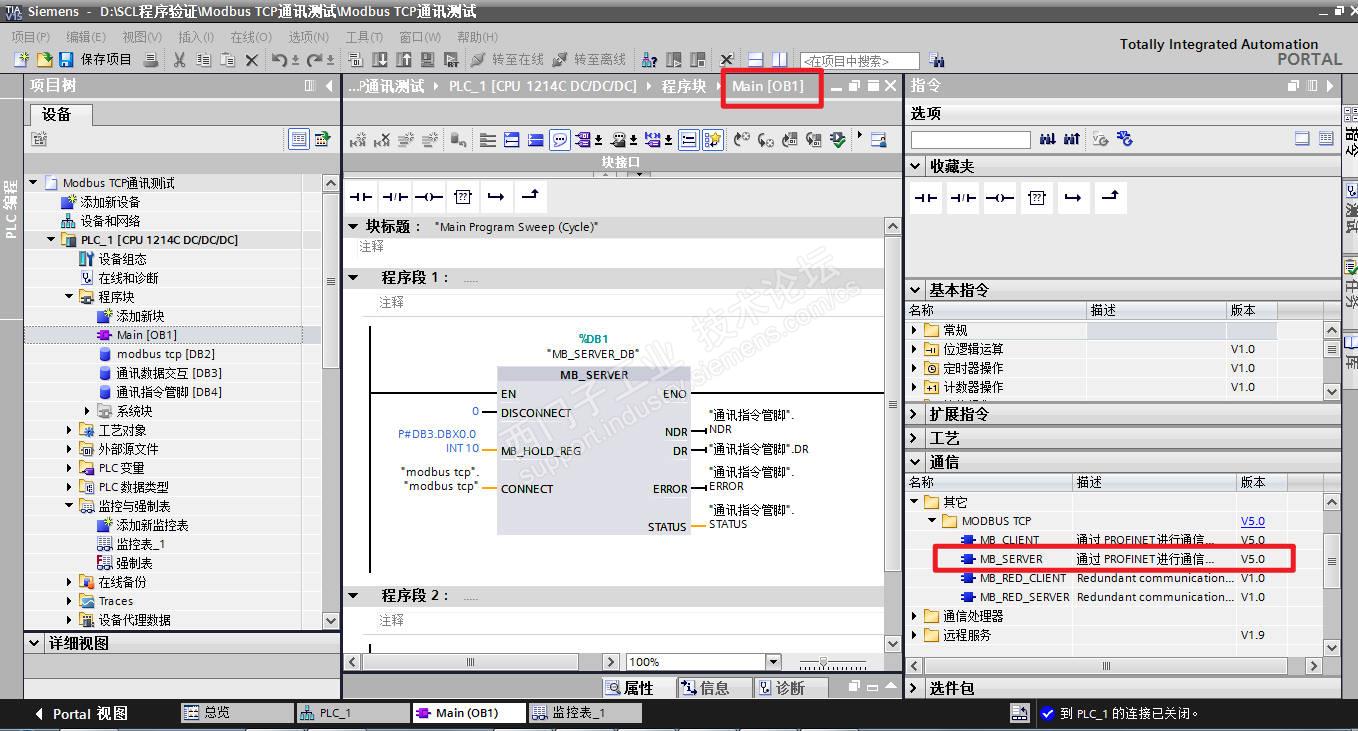Click the delete X icon in main toolbar

tap(251, 60)
